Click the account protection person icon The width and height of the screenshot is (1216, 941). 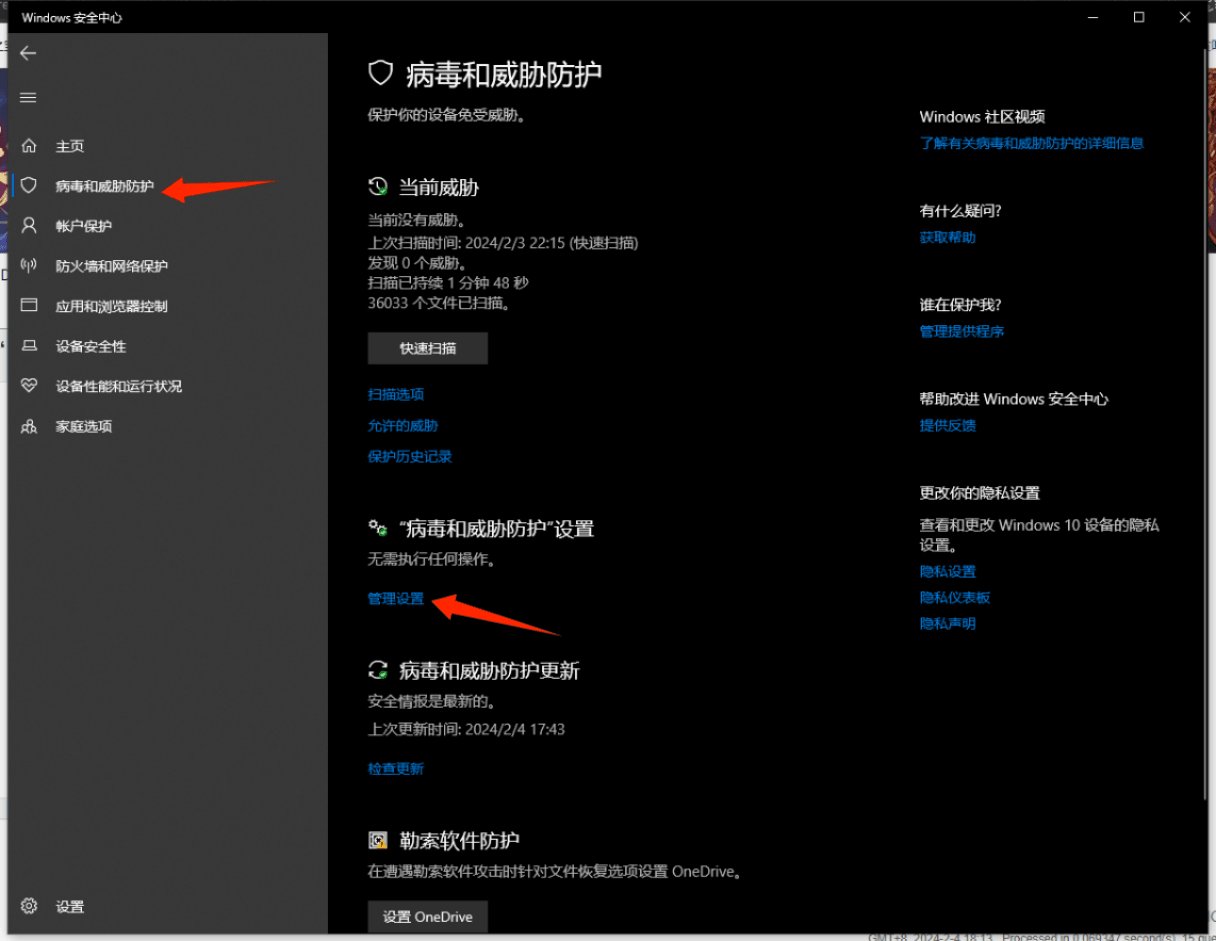coord(29,226)
